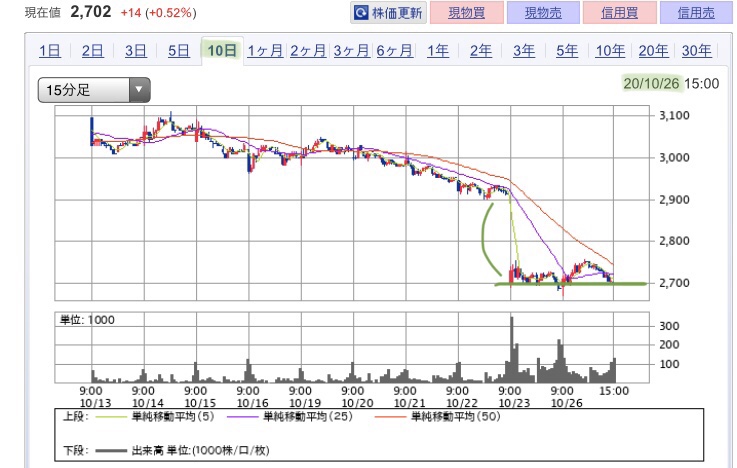This screenshot has height=468, width=737.
Task: Click the 単純移動平均(25) legend entry
Action: pyautogui.click(x=290, y=416)
